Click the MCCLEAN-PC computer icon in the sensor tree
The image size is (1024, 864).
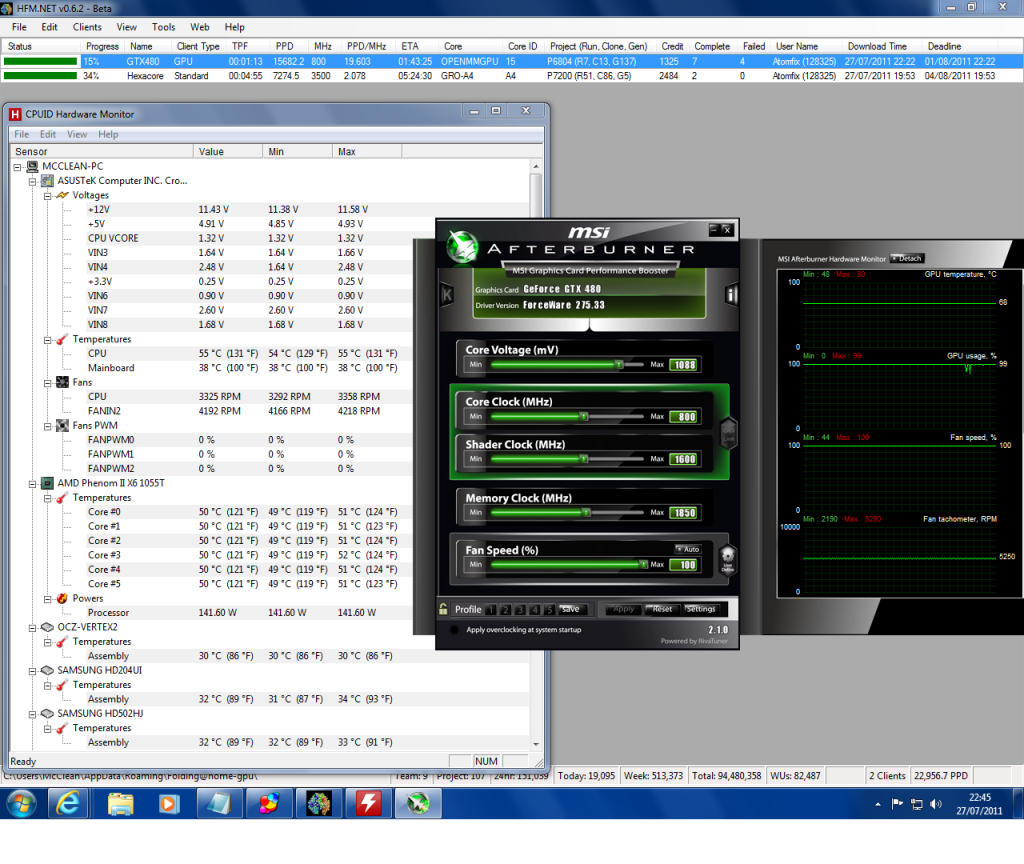[x=32, y=167]
